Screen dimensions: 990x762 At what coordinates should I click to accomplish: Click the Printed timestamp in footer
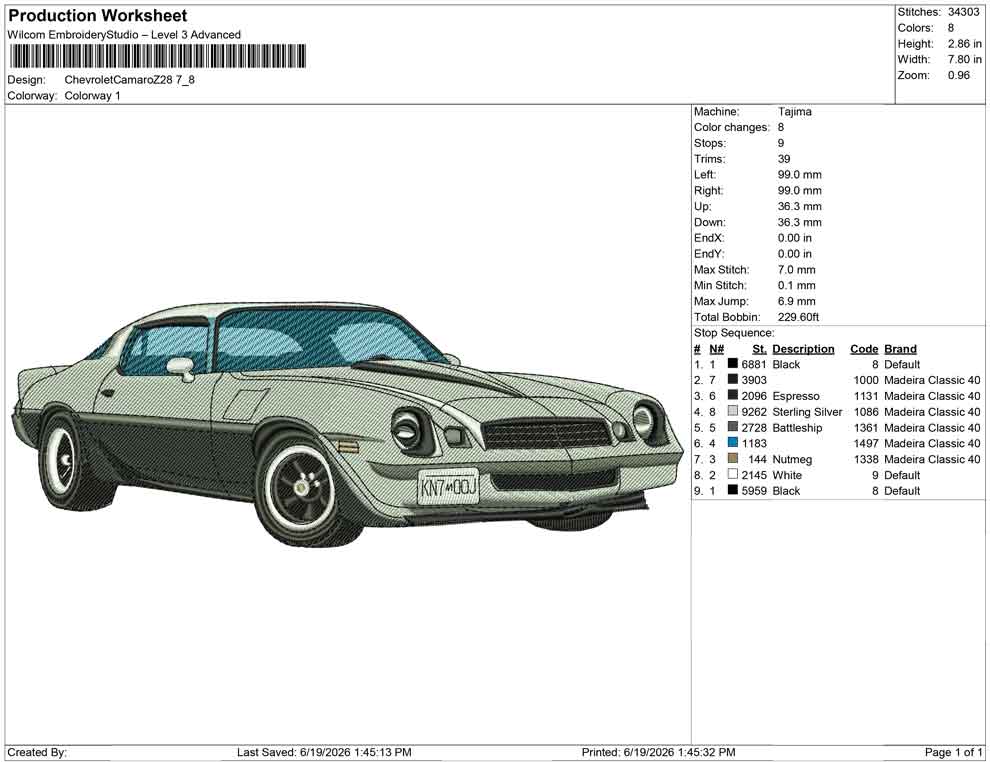pos(659,752)
